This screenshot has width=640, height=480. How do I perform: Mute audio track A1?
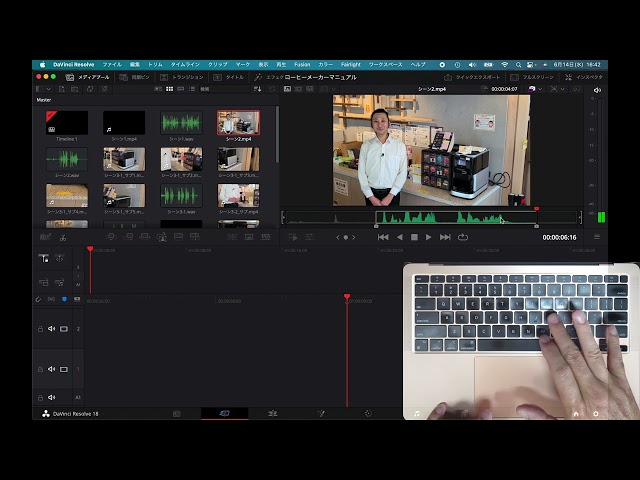52,397
